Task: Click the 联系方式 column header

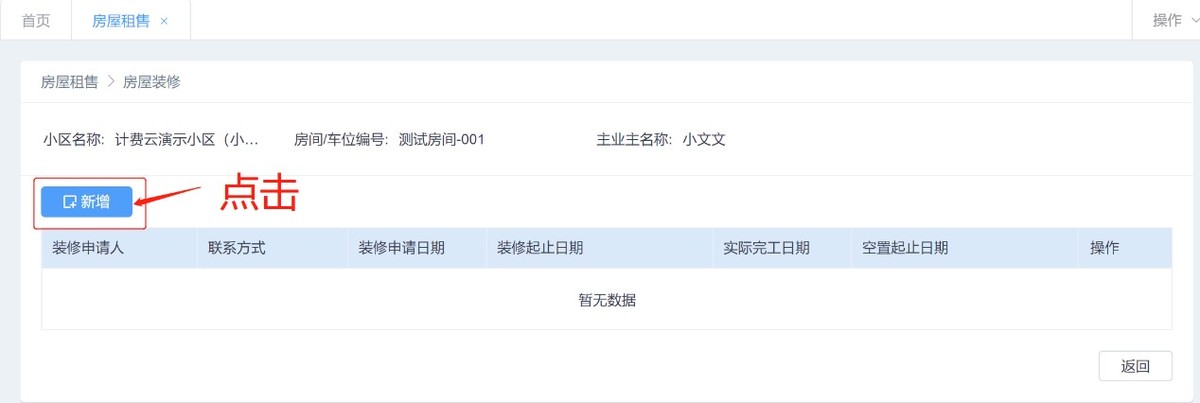Action: [x=236, y=248]
